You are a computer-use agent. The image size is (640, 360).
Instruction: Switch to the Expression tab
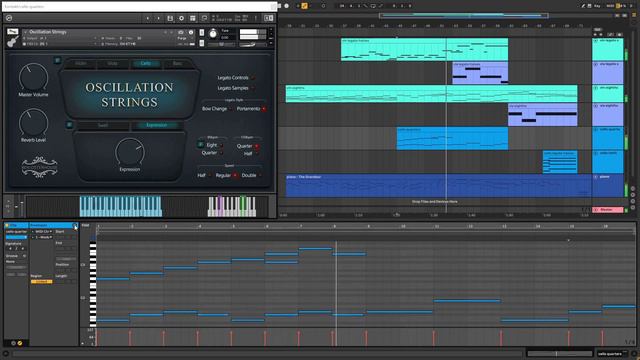point(156,125)
